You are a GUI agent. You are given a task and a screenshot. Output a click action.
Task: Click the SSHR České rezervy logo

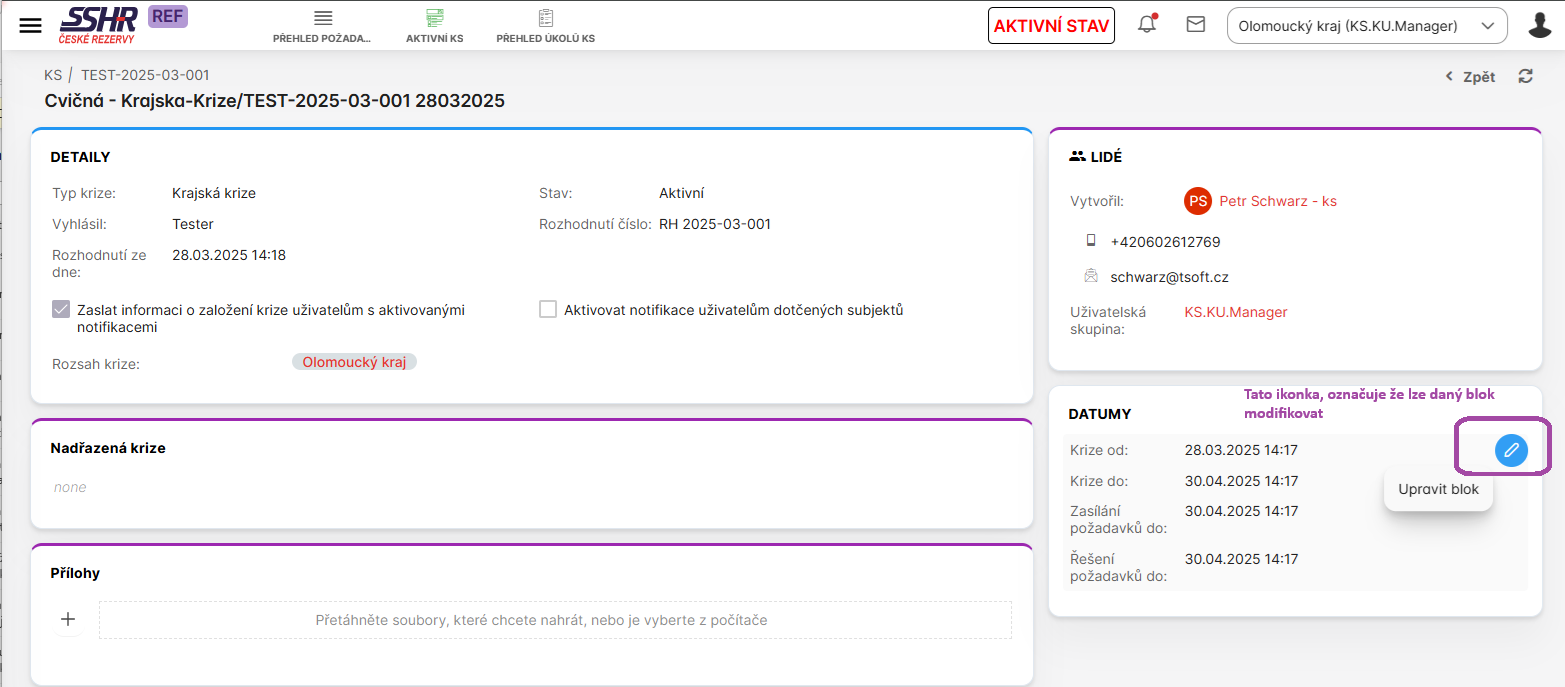98,24
